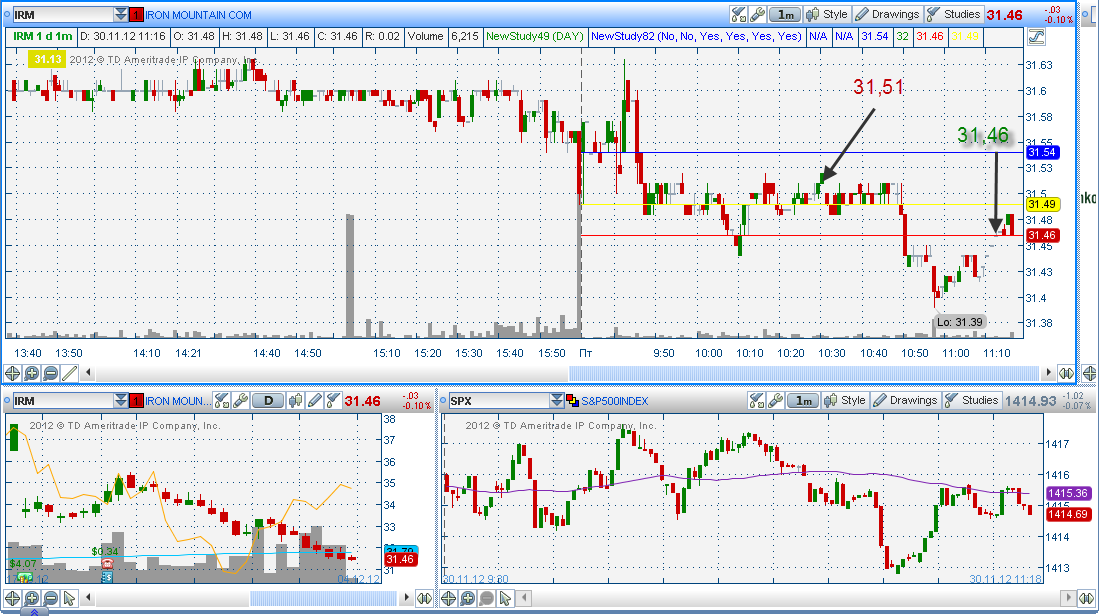Image resolution: width=1099 pixels, height=616 pixels.
Task: Open the wrench settings icon in the top IRM toolbar
Action: click(x=758, y=14)
